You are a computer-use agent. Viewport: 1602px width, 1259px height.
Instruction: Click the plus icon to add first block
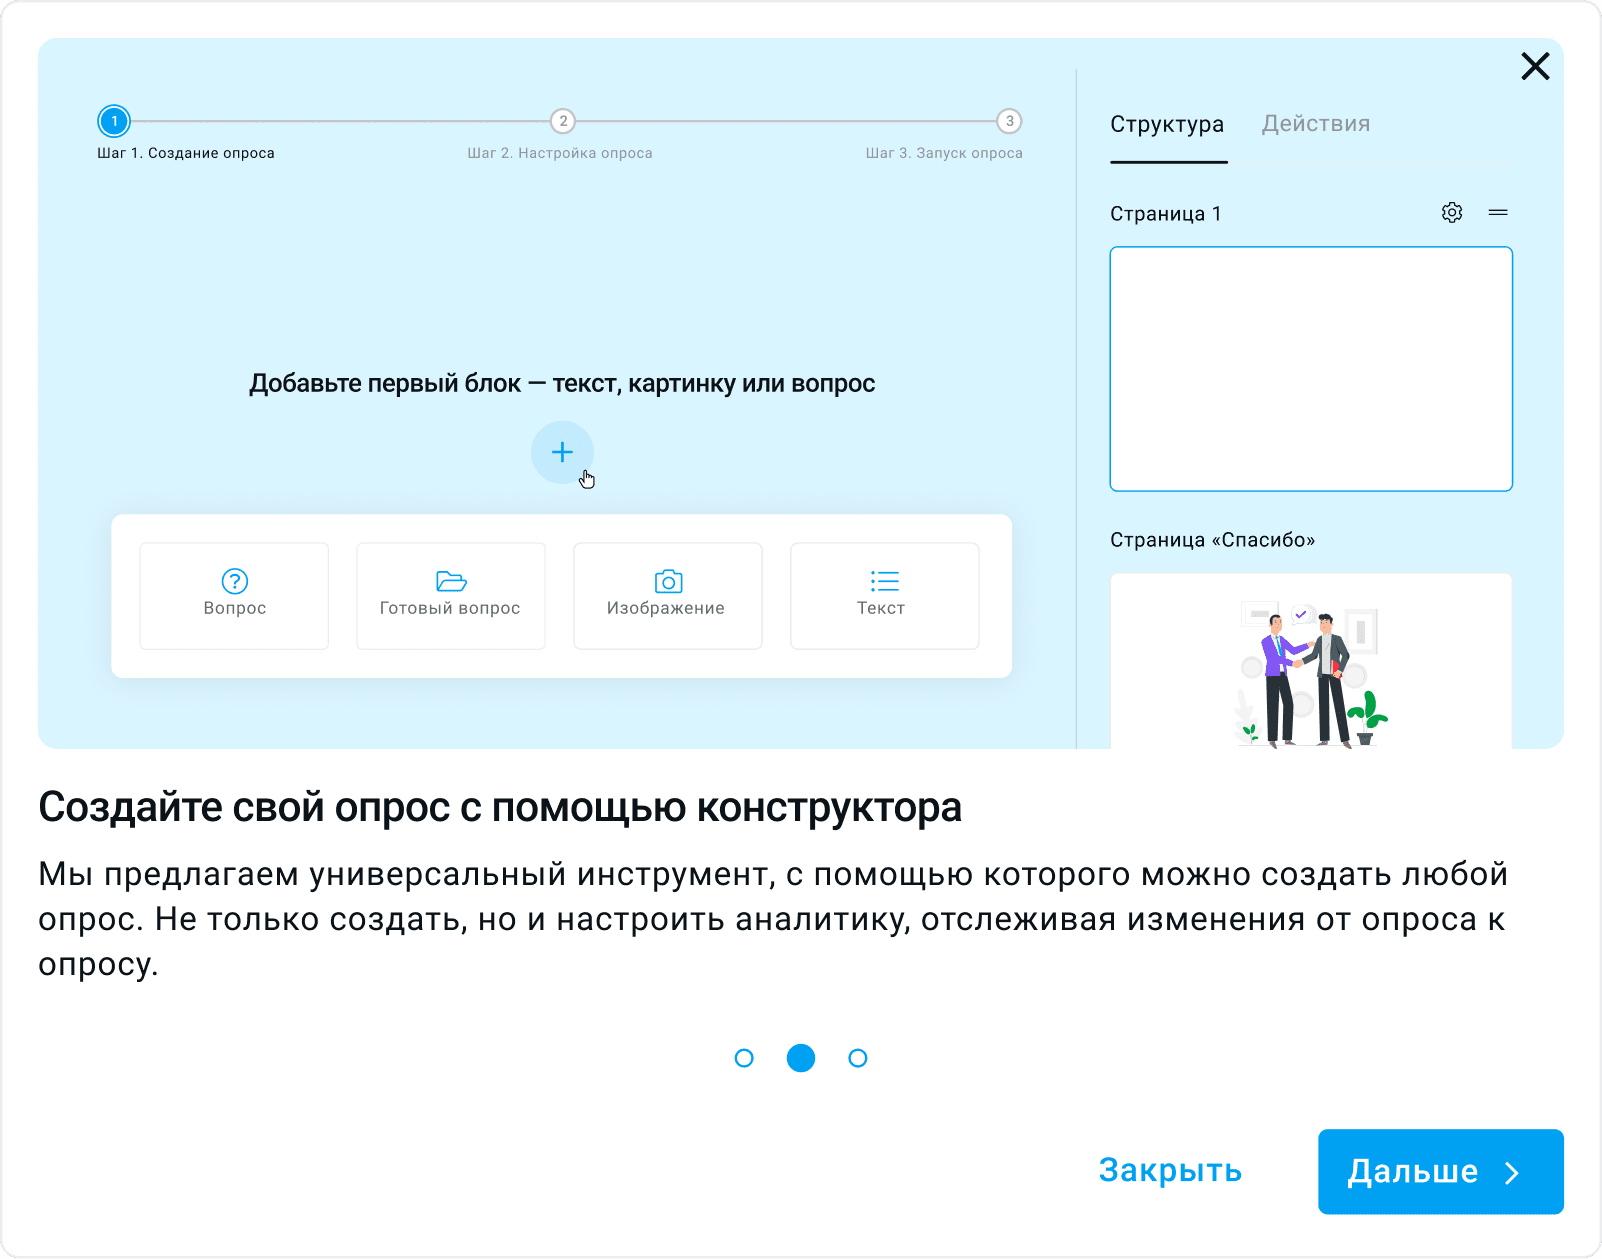pos(562,452)
